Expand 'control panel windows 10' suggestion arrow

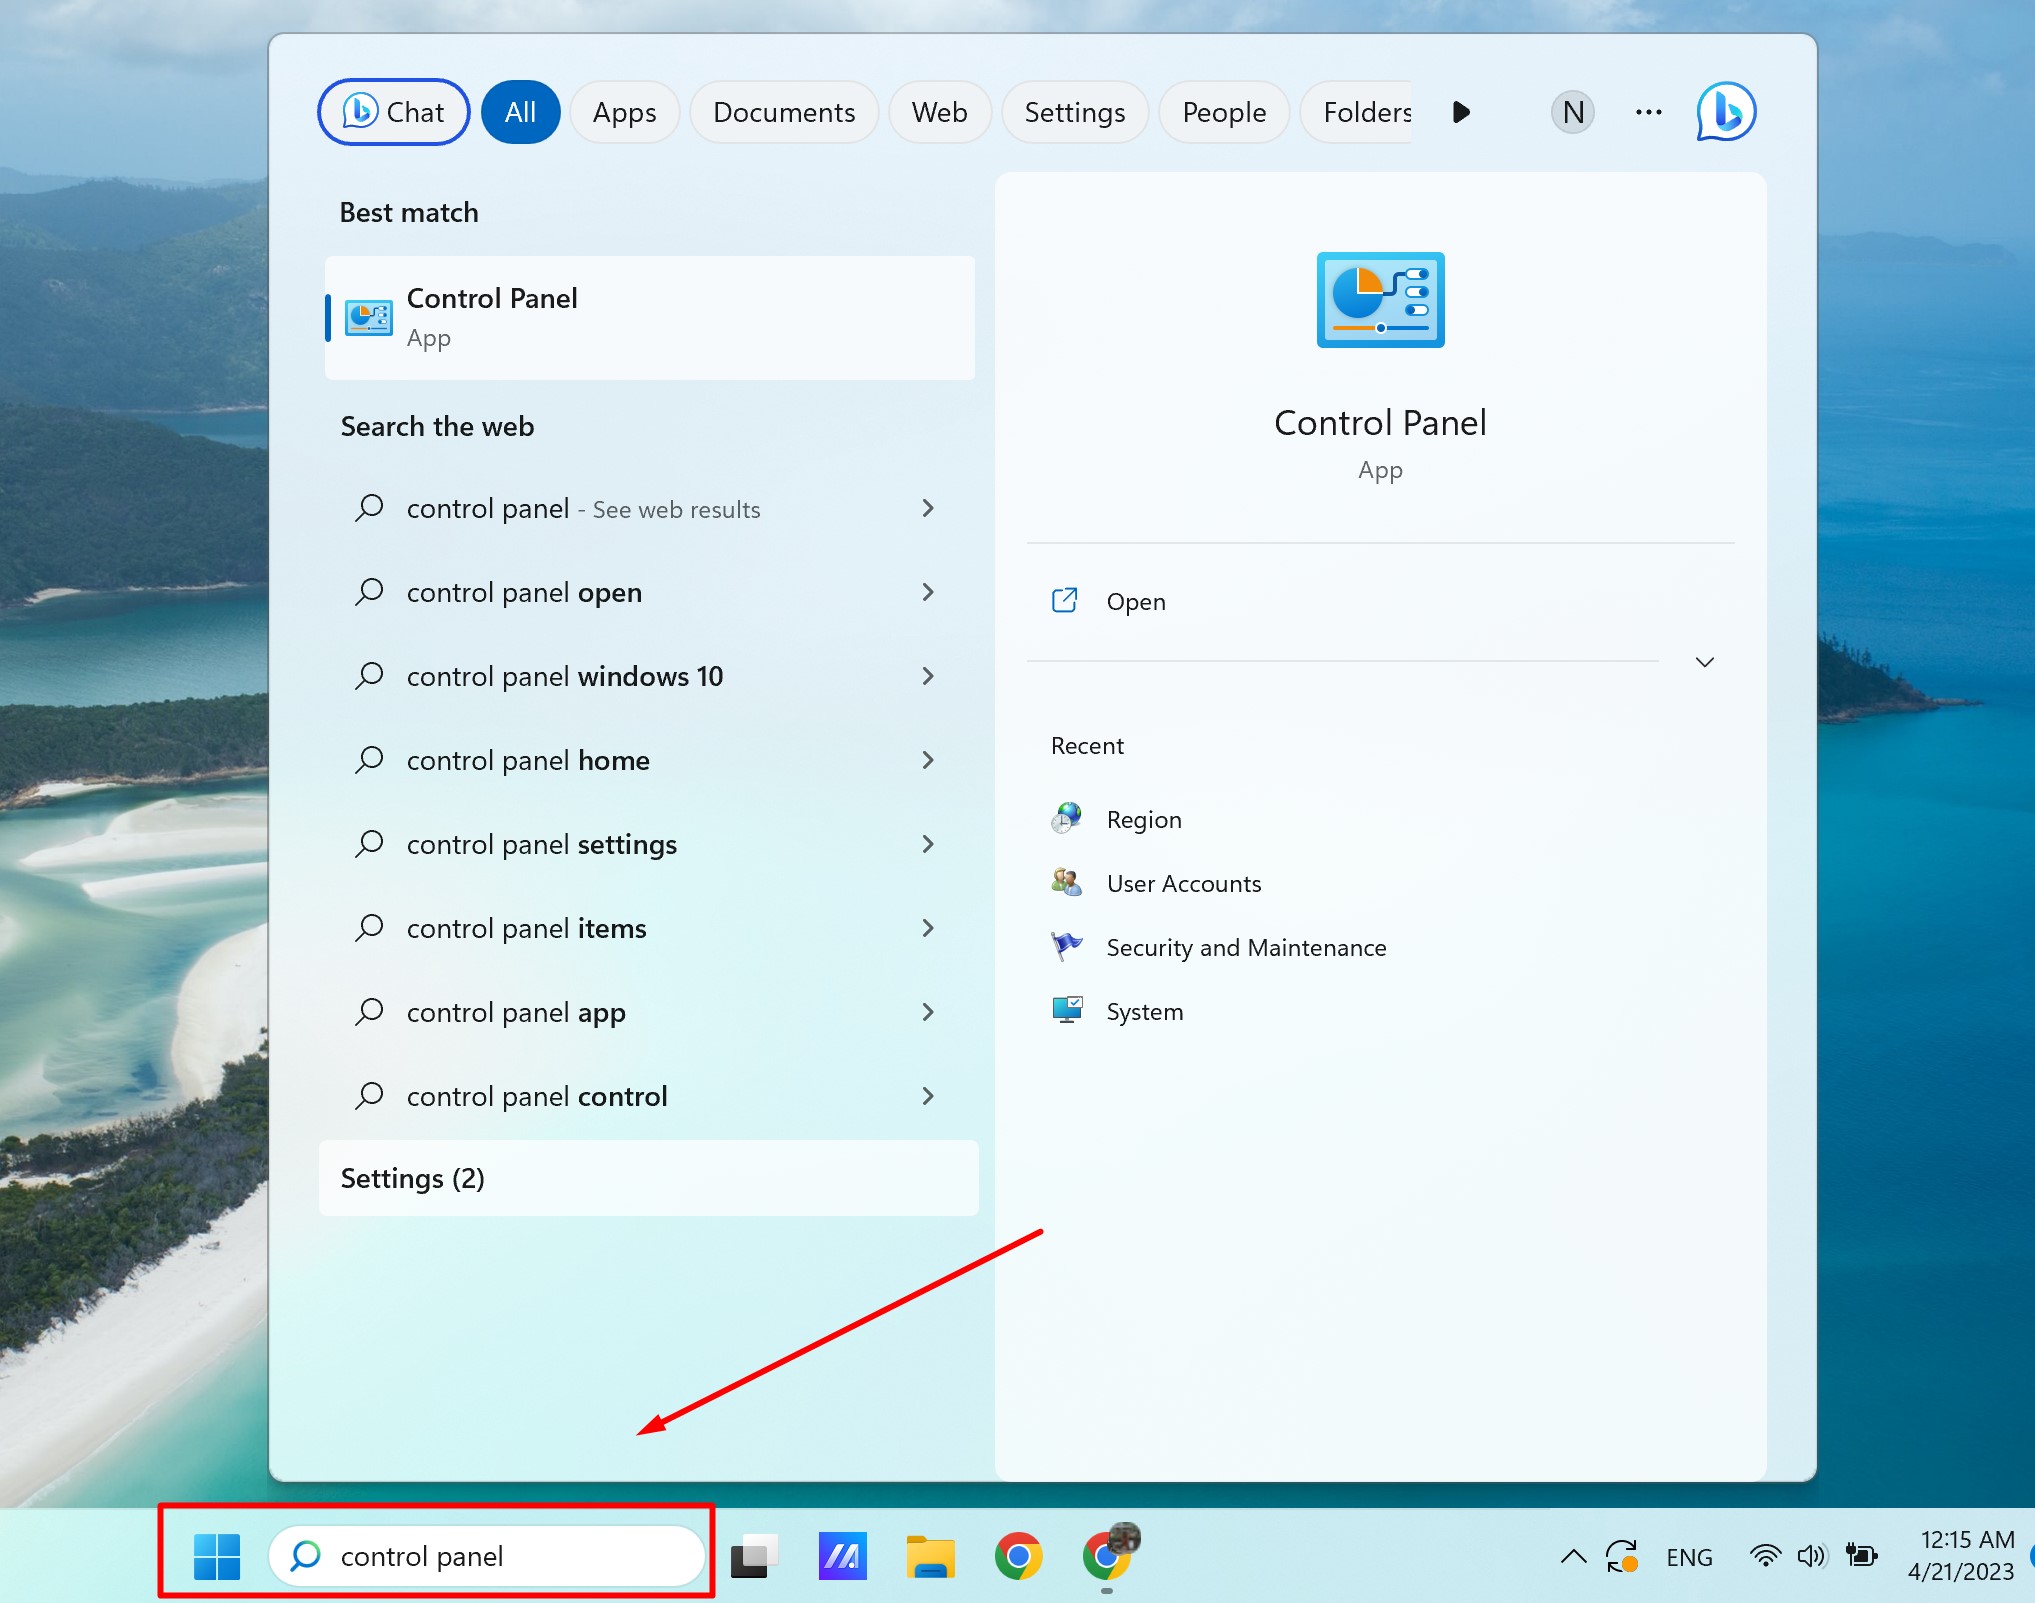click(928, 677)
